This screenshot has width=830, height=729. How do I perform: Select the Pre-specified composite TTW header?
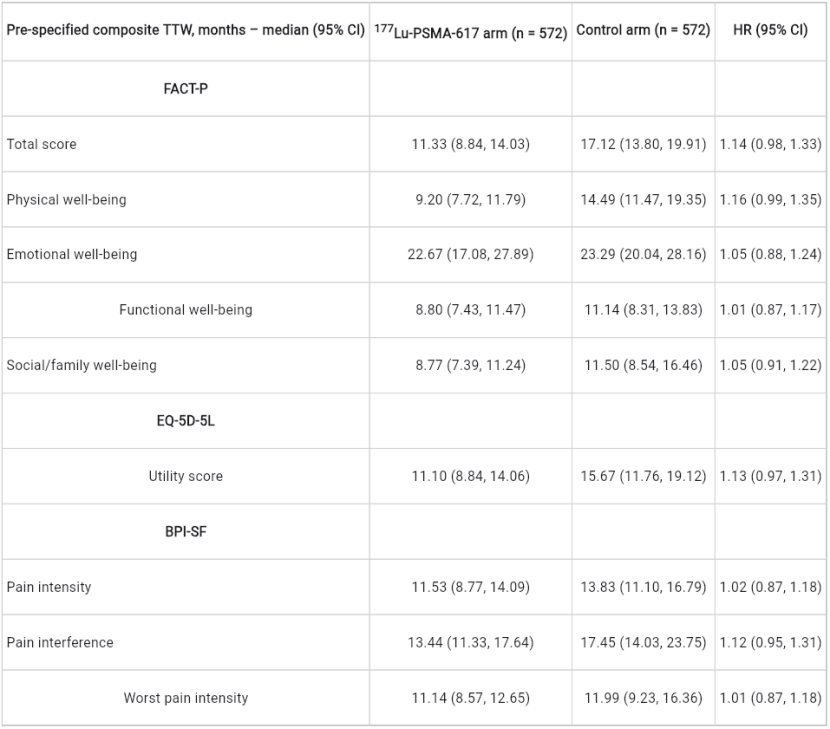[185, 30]
